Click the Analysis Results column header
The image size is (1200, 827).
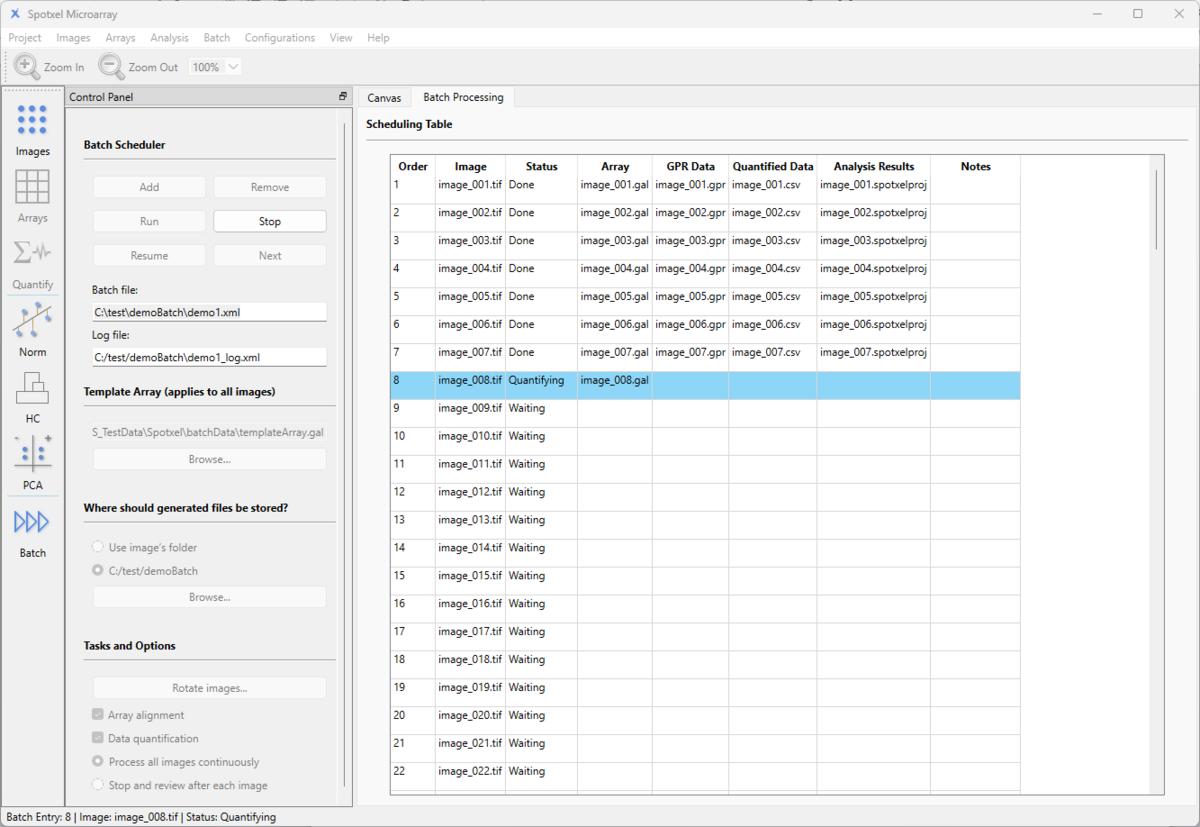[x=874, y=166]
